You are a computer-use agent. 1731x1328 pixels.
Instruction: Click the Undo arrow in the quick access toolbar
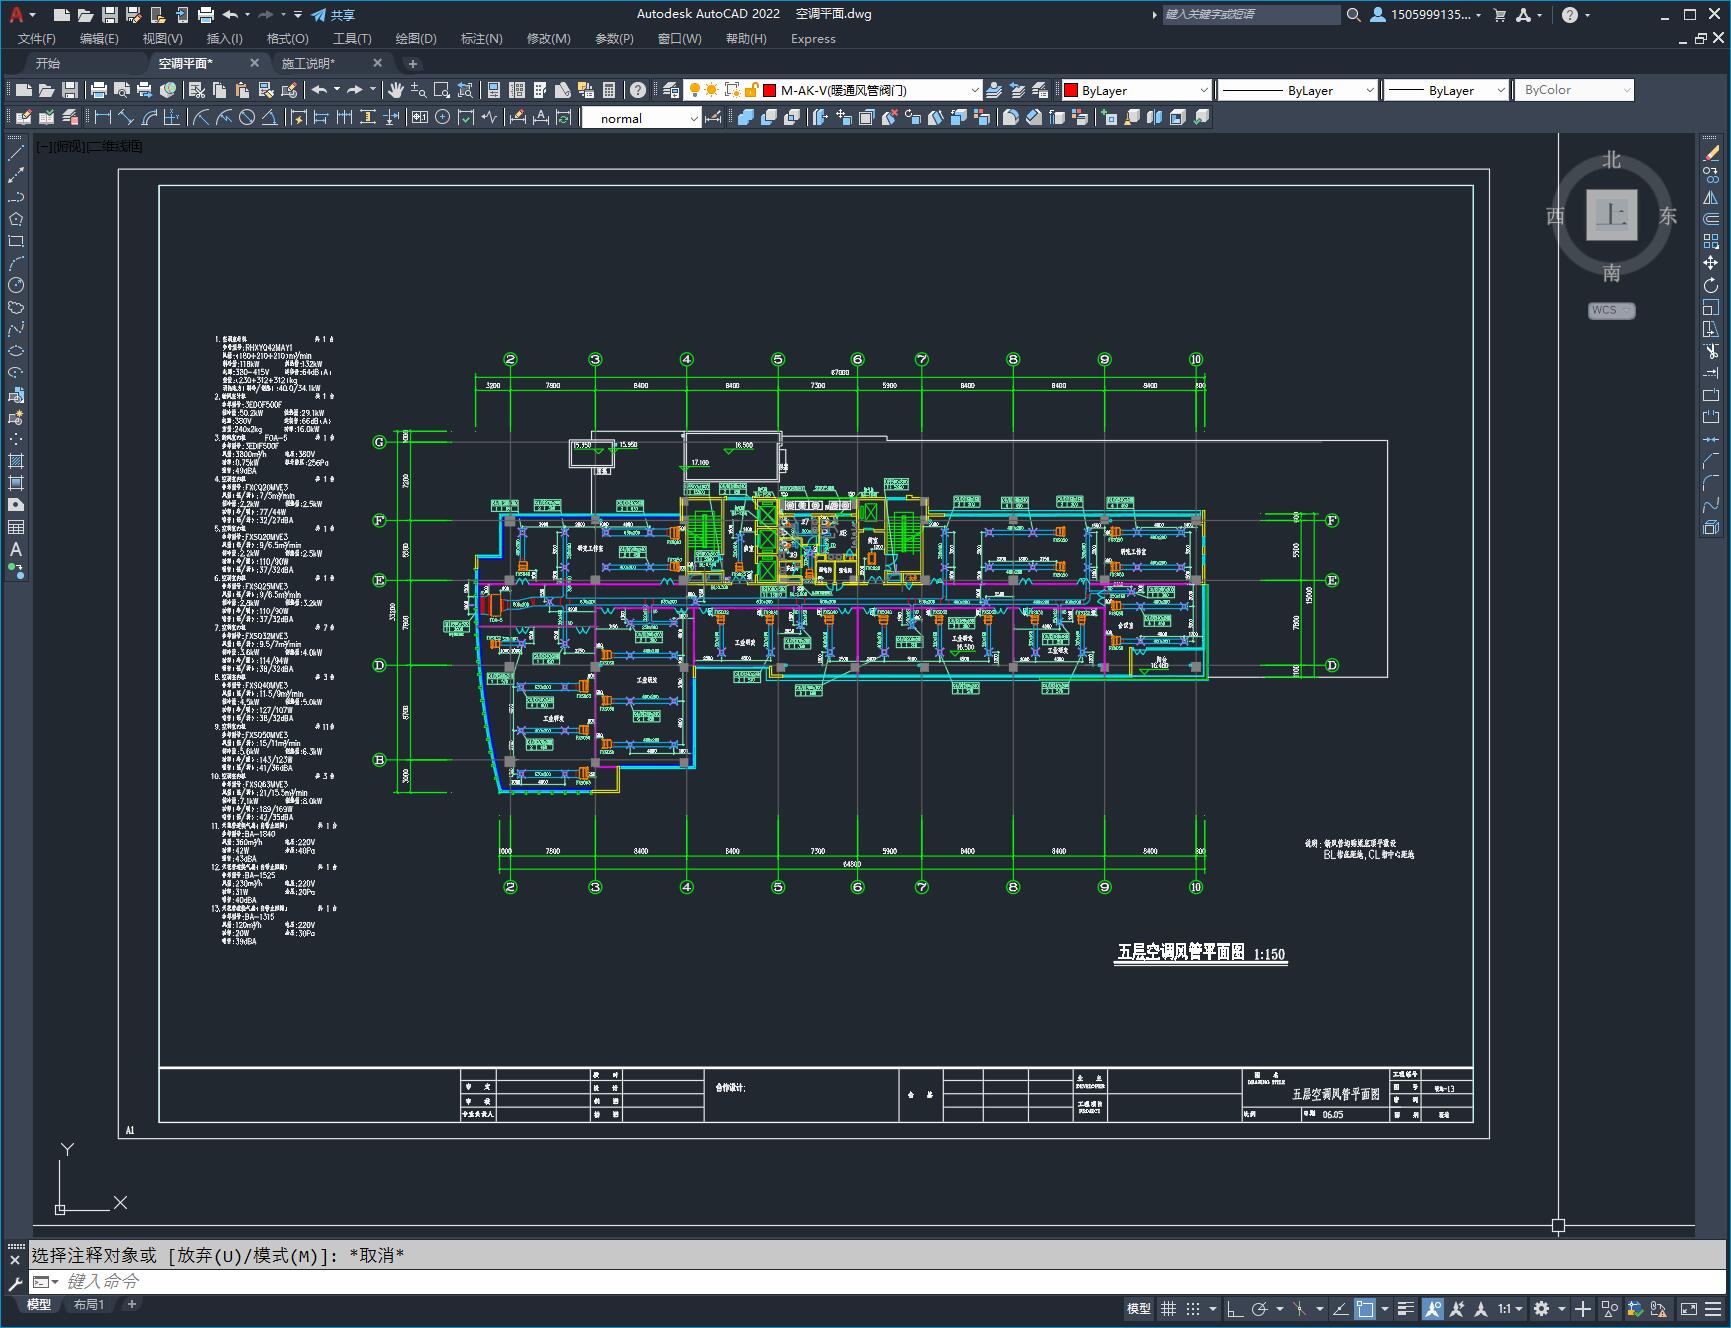pos(230,15)
